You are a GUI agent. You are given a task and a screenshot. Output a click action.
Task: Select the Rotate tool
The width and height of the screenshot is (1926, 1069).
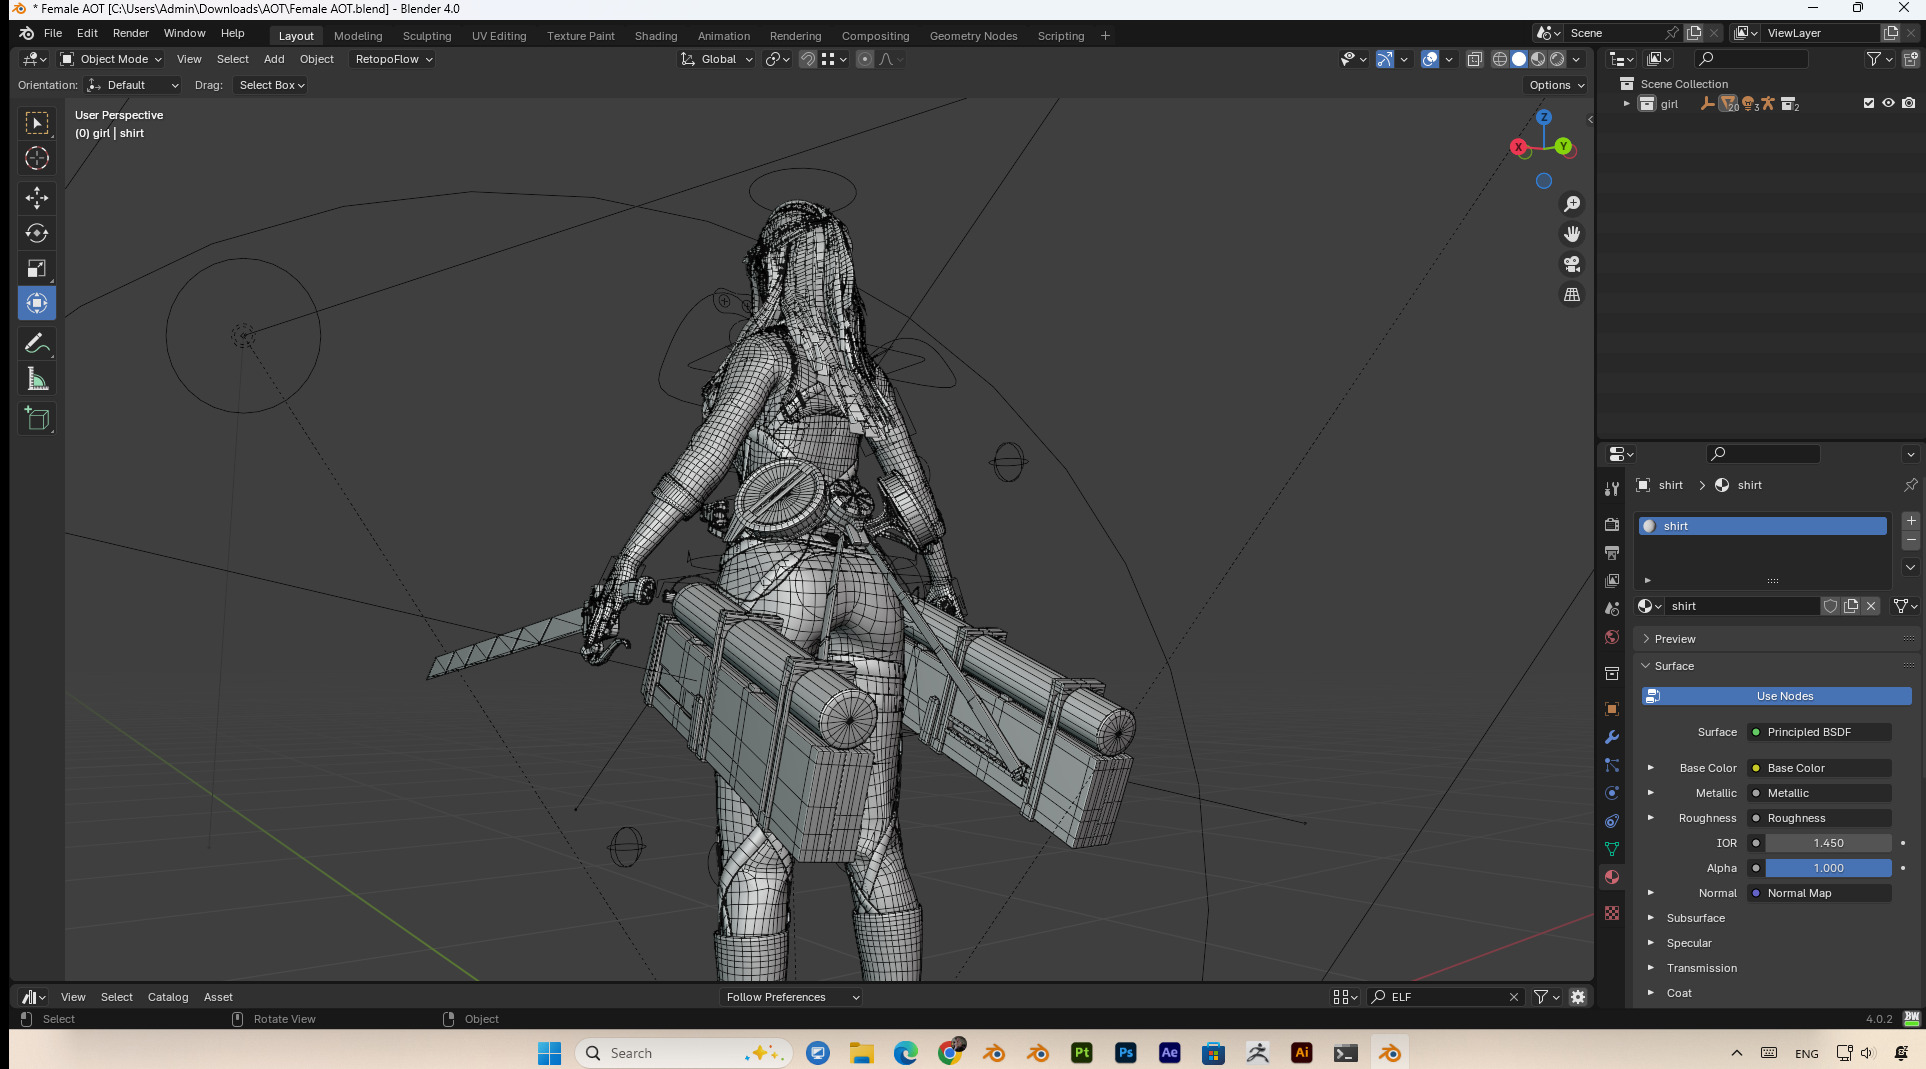[x=37, y=233]
